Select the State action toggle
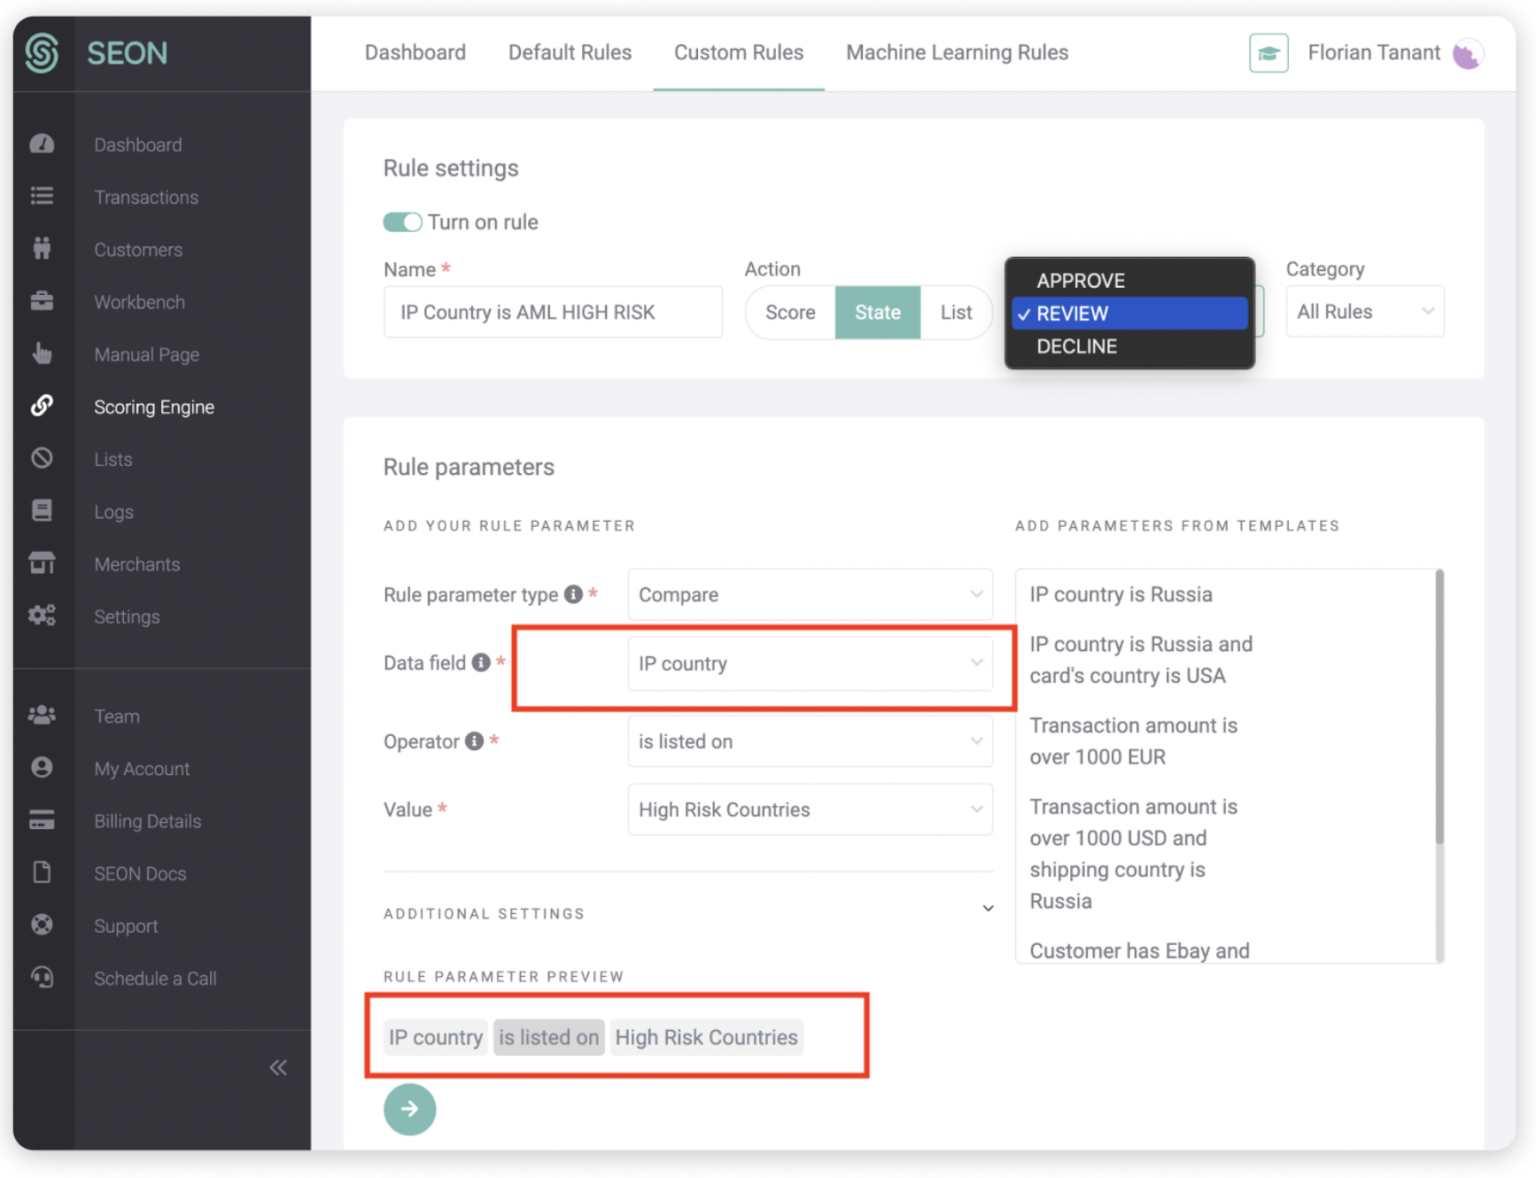The image size is (1536, 1178). pyautogui.click(x=877, y=312)
